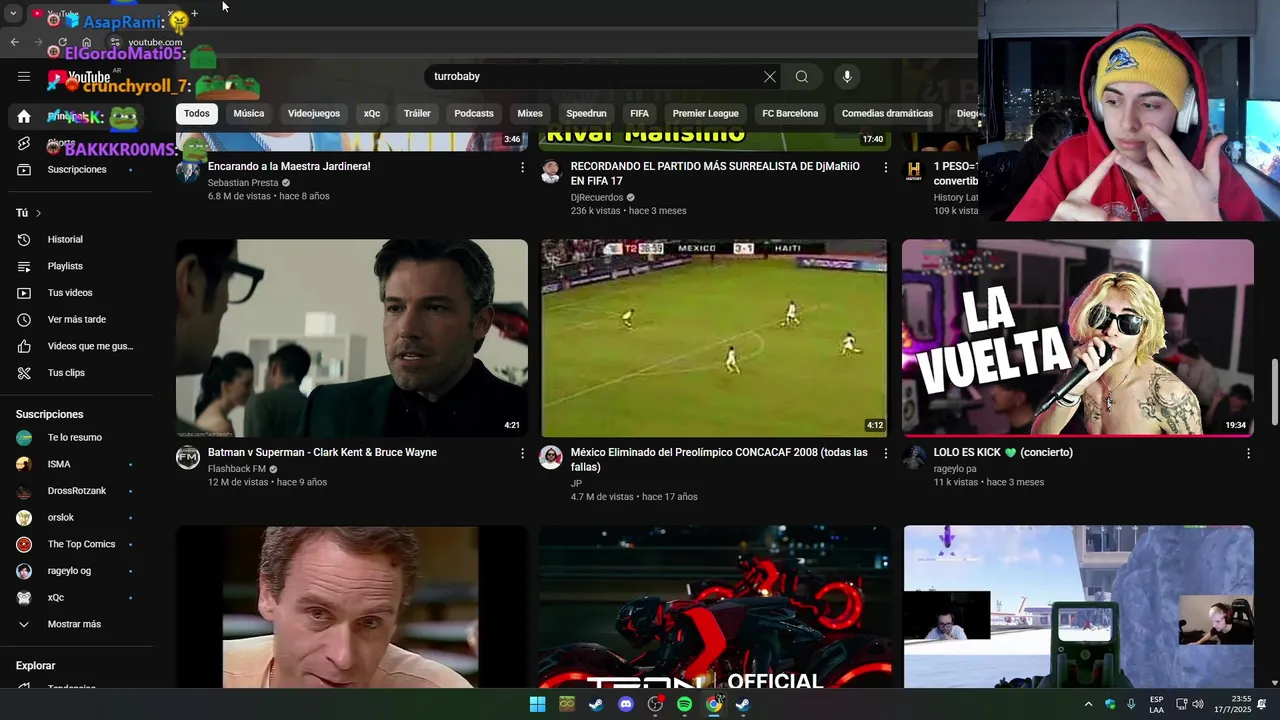Screen dimensions: 1280x720
Task: Select the Tráiler filter chip
Action: [417, 113]
